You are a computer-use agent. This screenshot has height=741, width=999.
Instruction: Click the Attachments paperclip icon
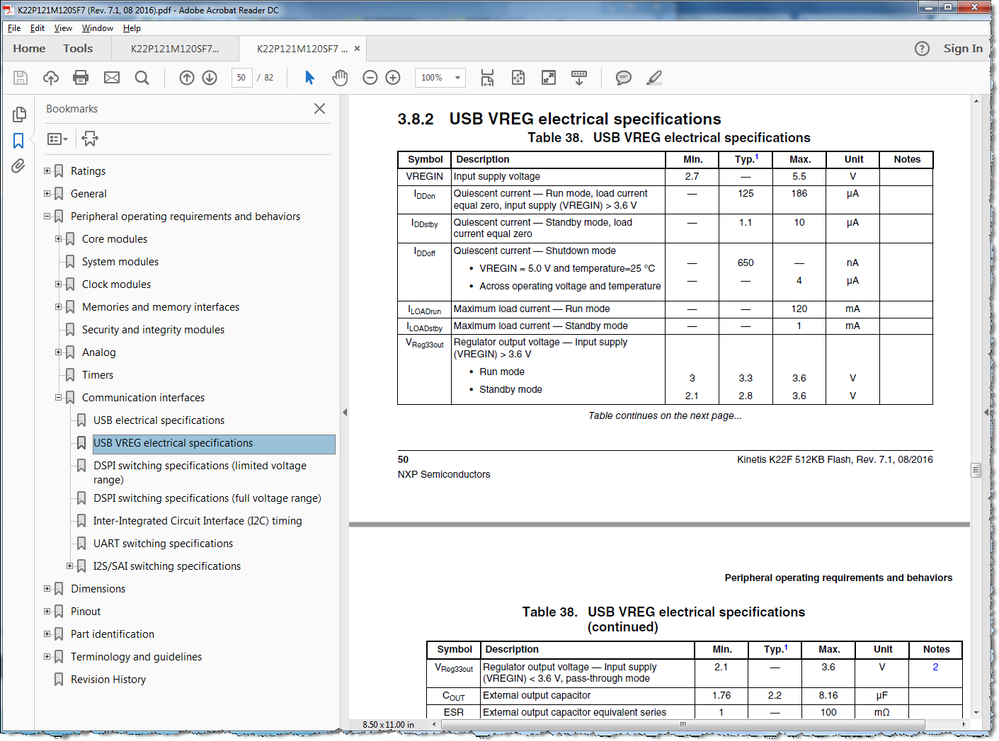click(17, 167)
